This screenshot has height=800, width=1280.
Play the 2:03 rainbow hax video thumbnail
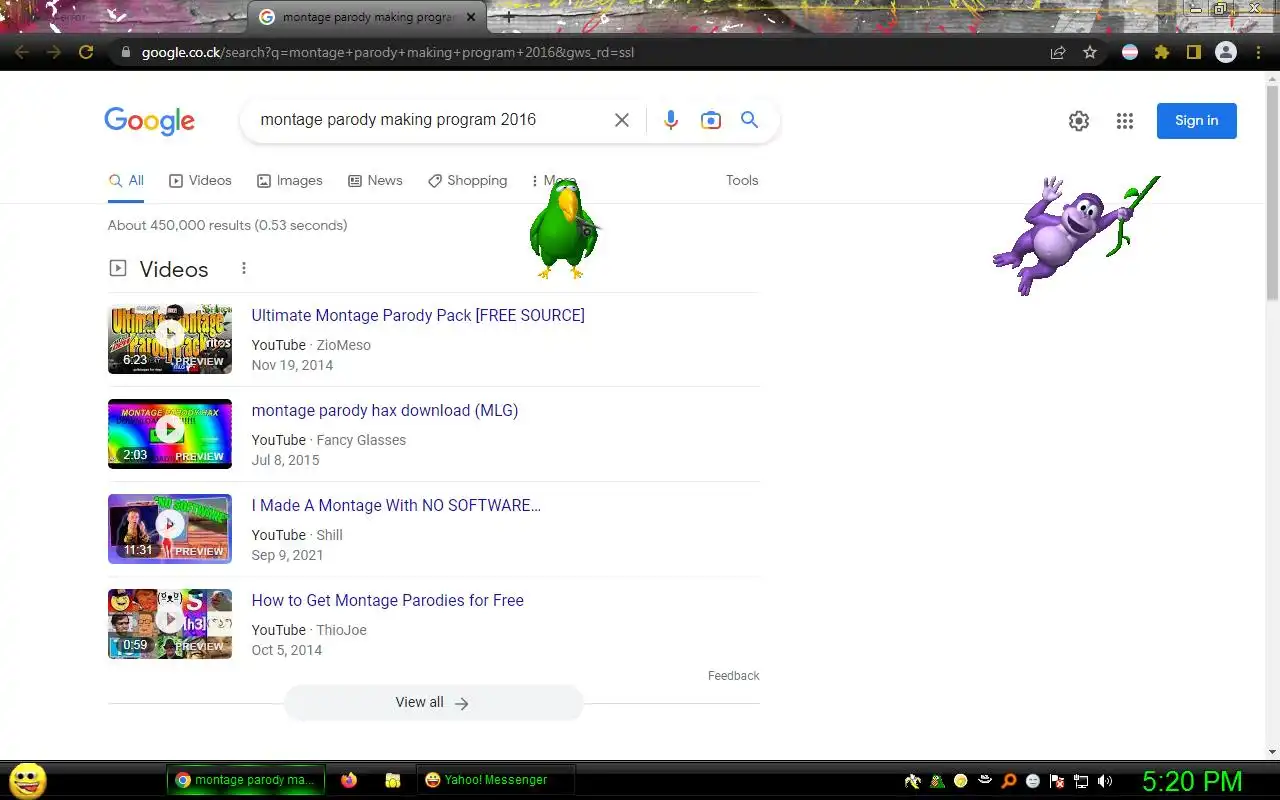pyautogui.click(x=170, y=434)
